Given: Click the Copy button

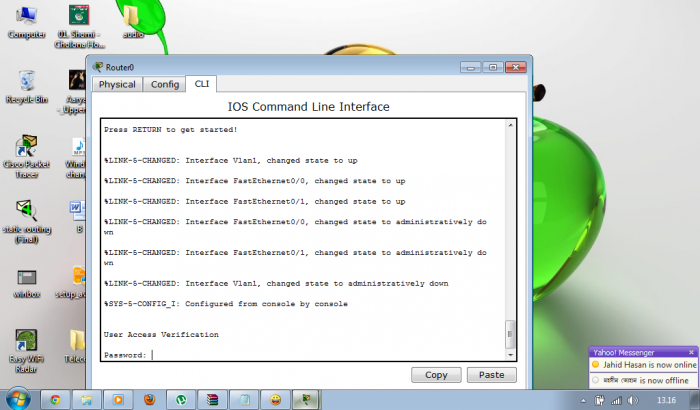Looking at the screenshot, I should pos(436,375).
